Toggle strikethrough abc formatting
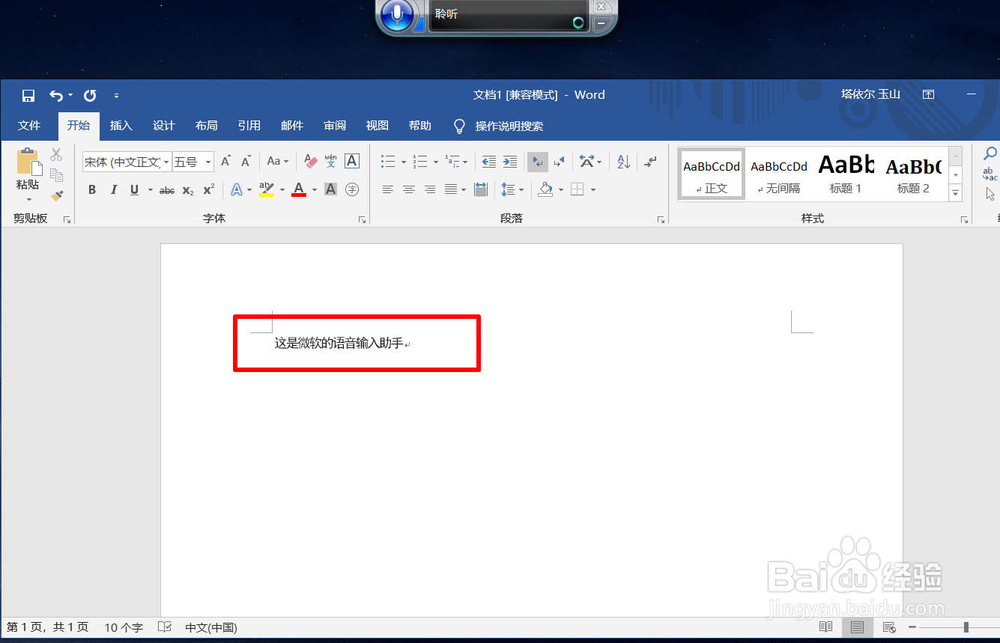This screenshot has height=643, width=1000. (x=166, y=190)
